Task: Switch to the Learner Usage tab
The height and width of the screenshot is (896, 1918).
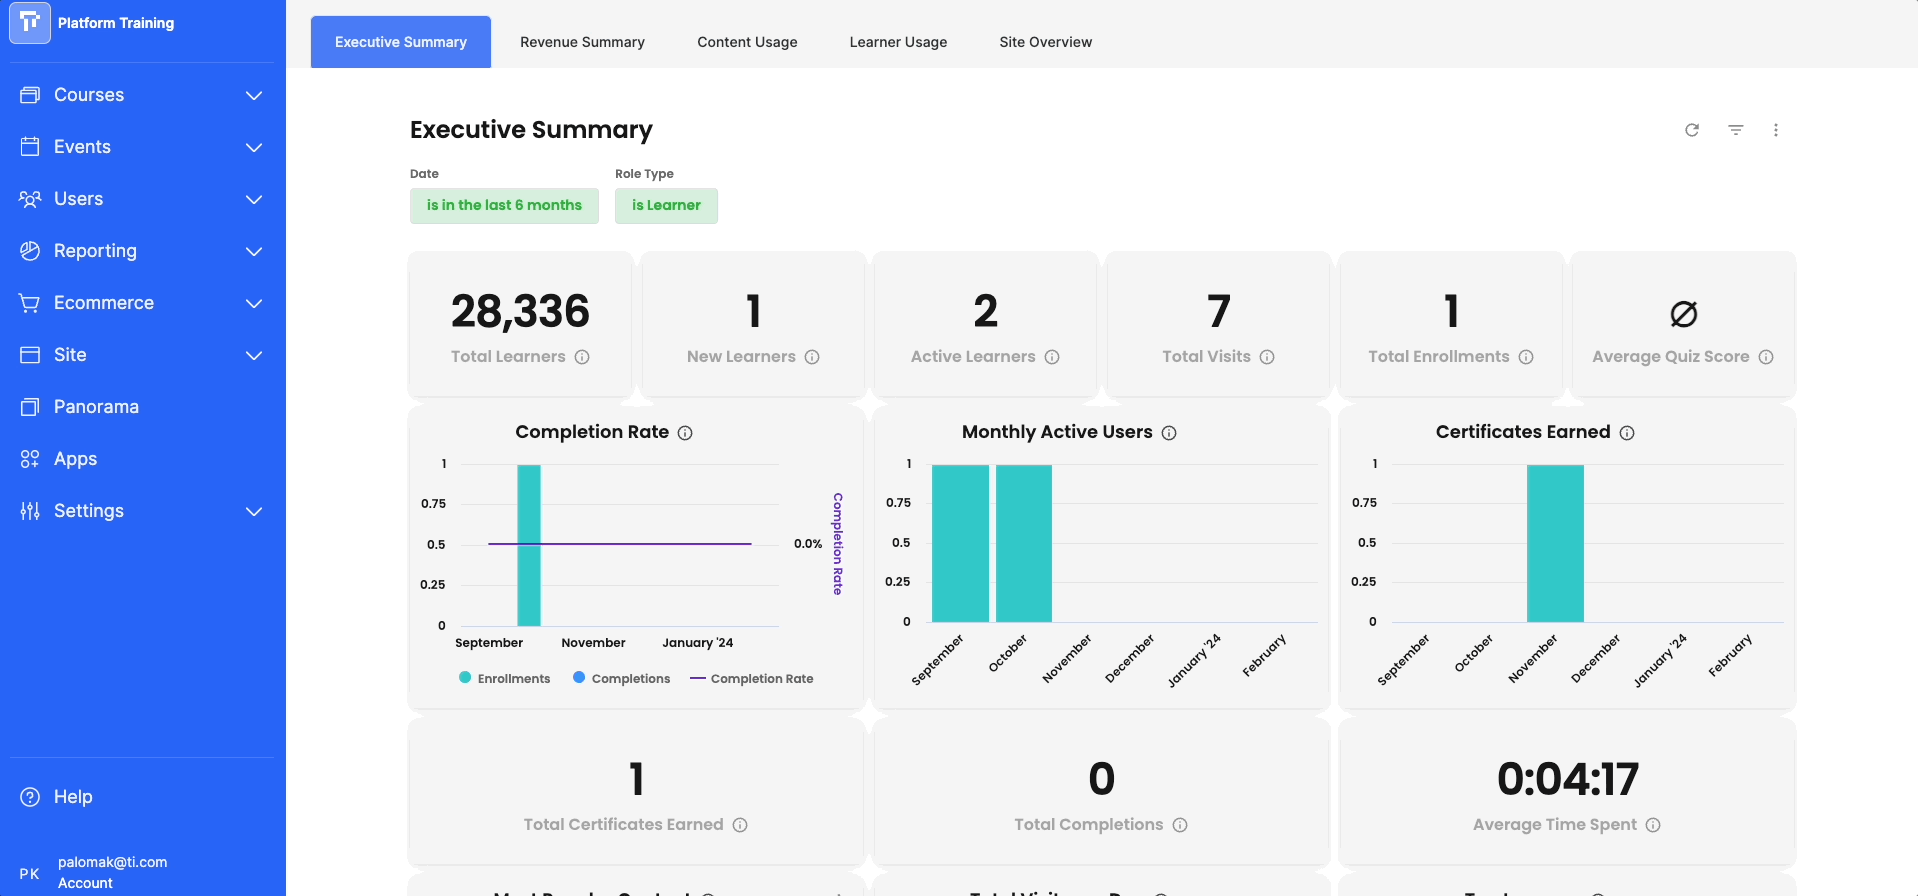Action: [x=898, y=42]
